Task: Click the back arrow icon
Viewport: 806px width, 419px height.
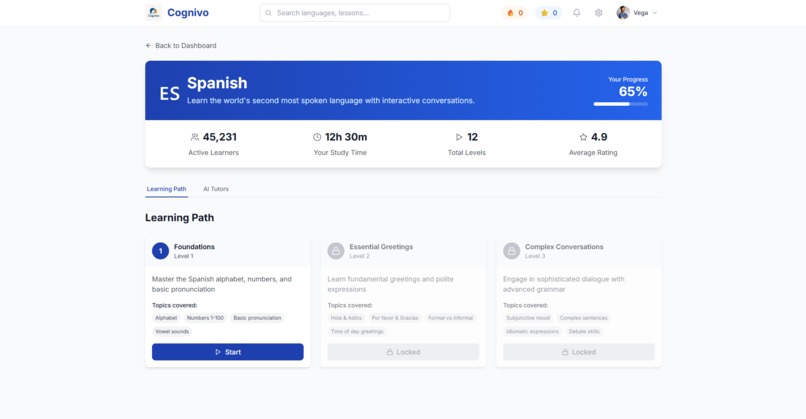Action: pyautogui.click(x=149, y=45)
